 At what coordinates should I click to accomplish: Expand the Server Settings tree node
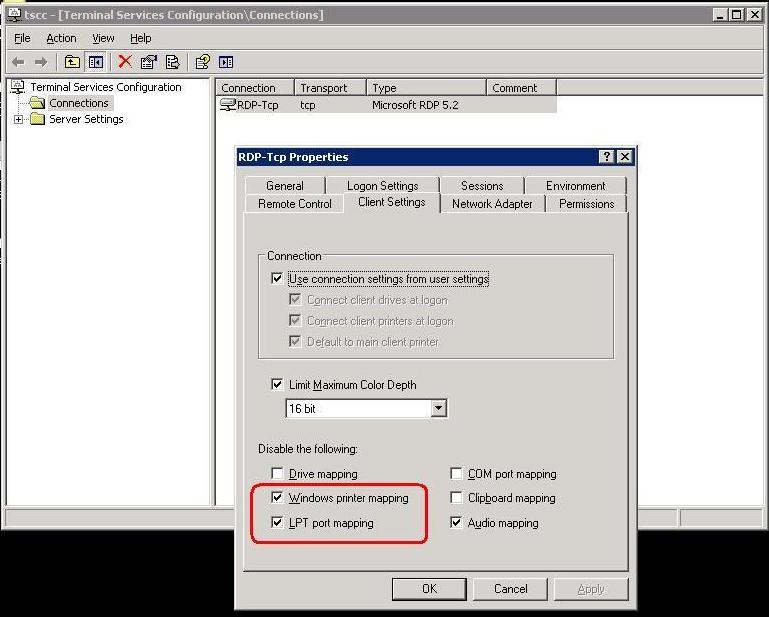(x=19, y=119)
